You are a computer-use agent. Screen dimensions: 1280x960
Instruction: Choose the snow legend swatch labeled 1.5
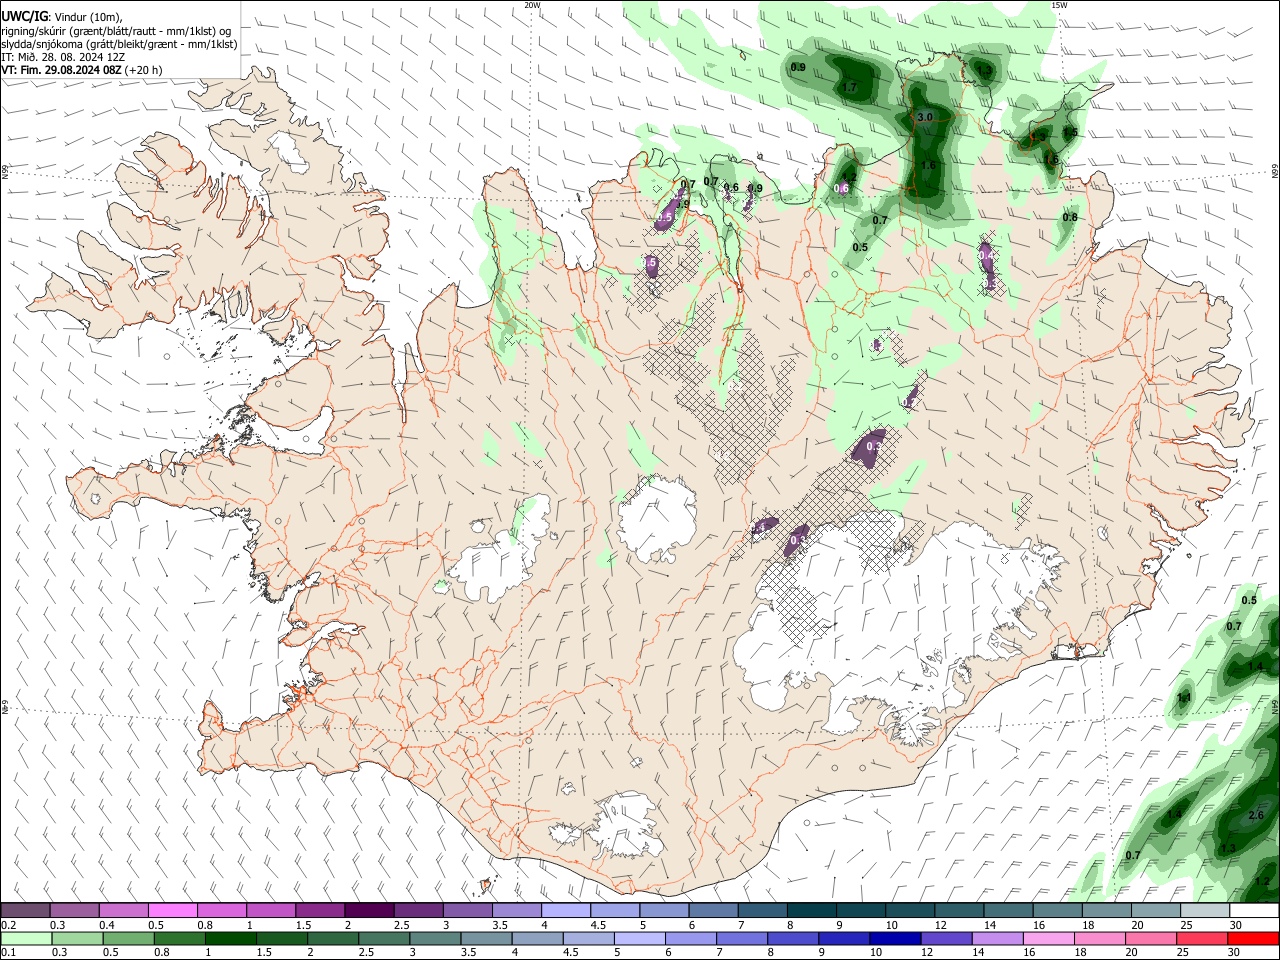pos(320,910)
